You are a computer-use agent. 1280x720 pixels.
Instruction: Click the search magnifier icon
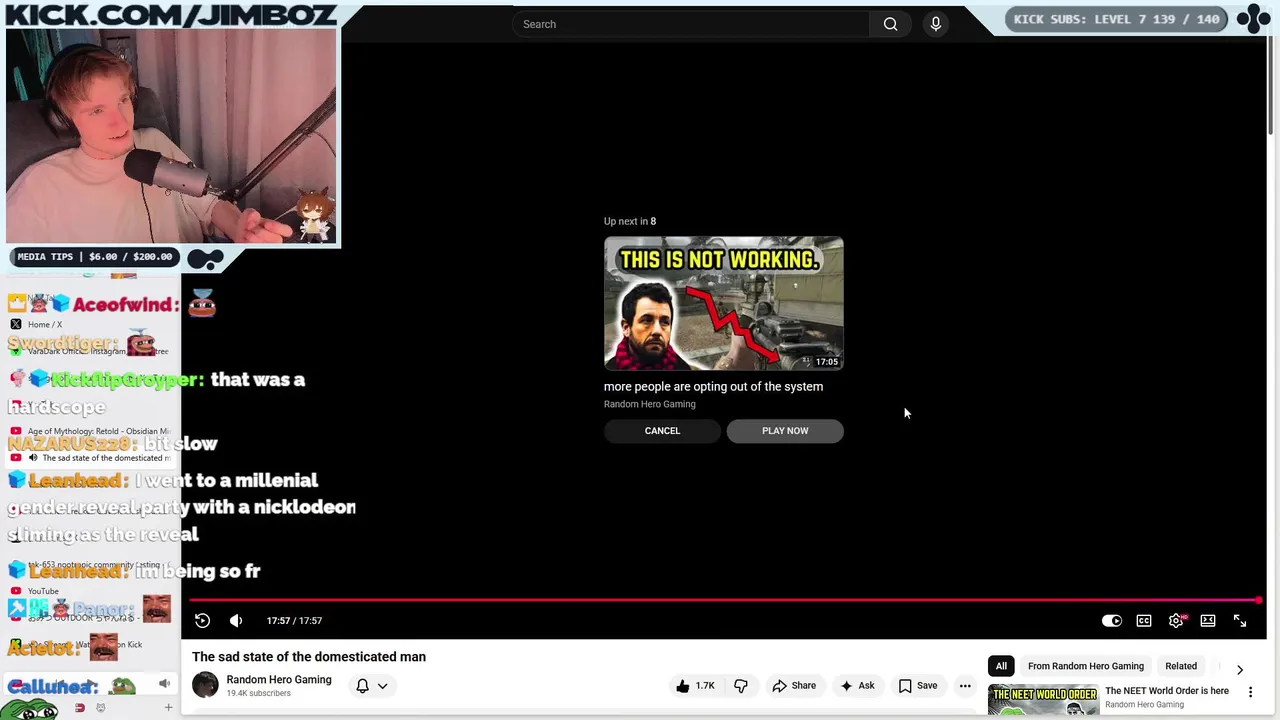890,24
